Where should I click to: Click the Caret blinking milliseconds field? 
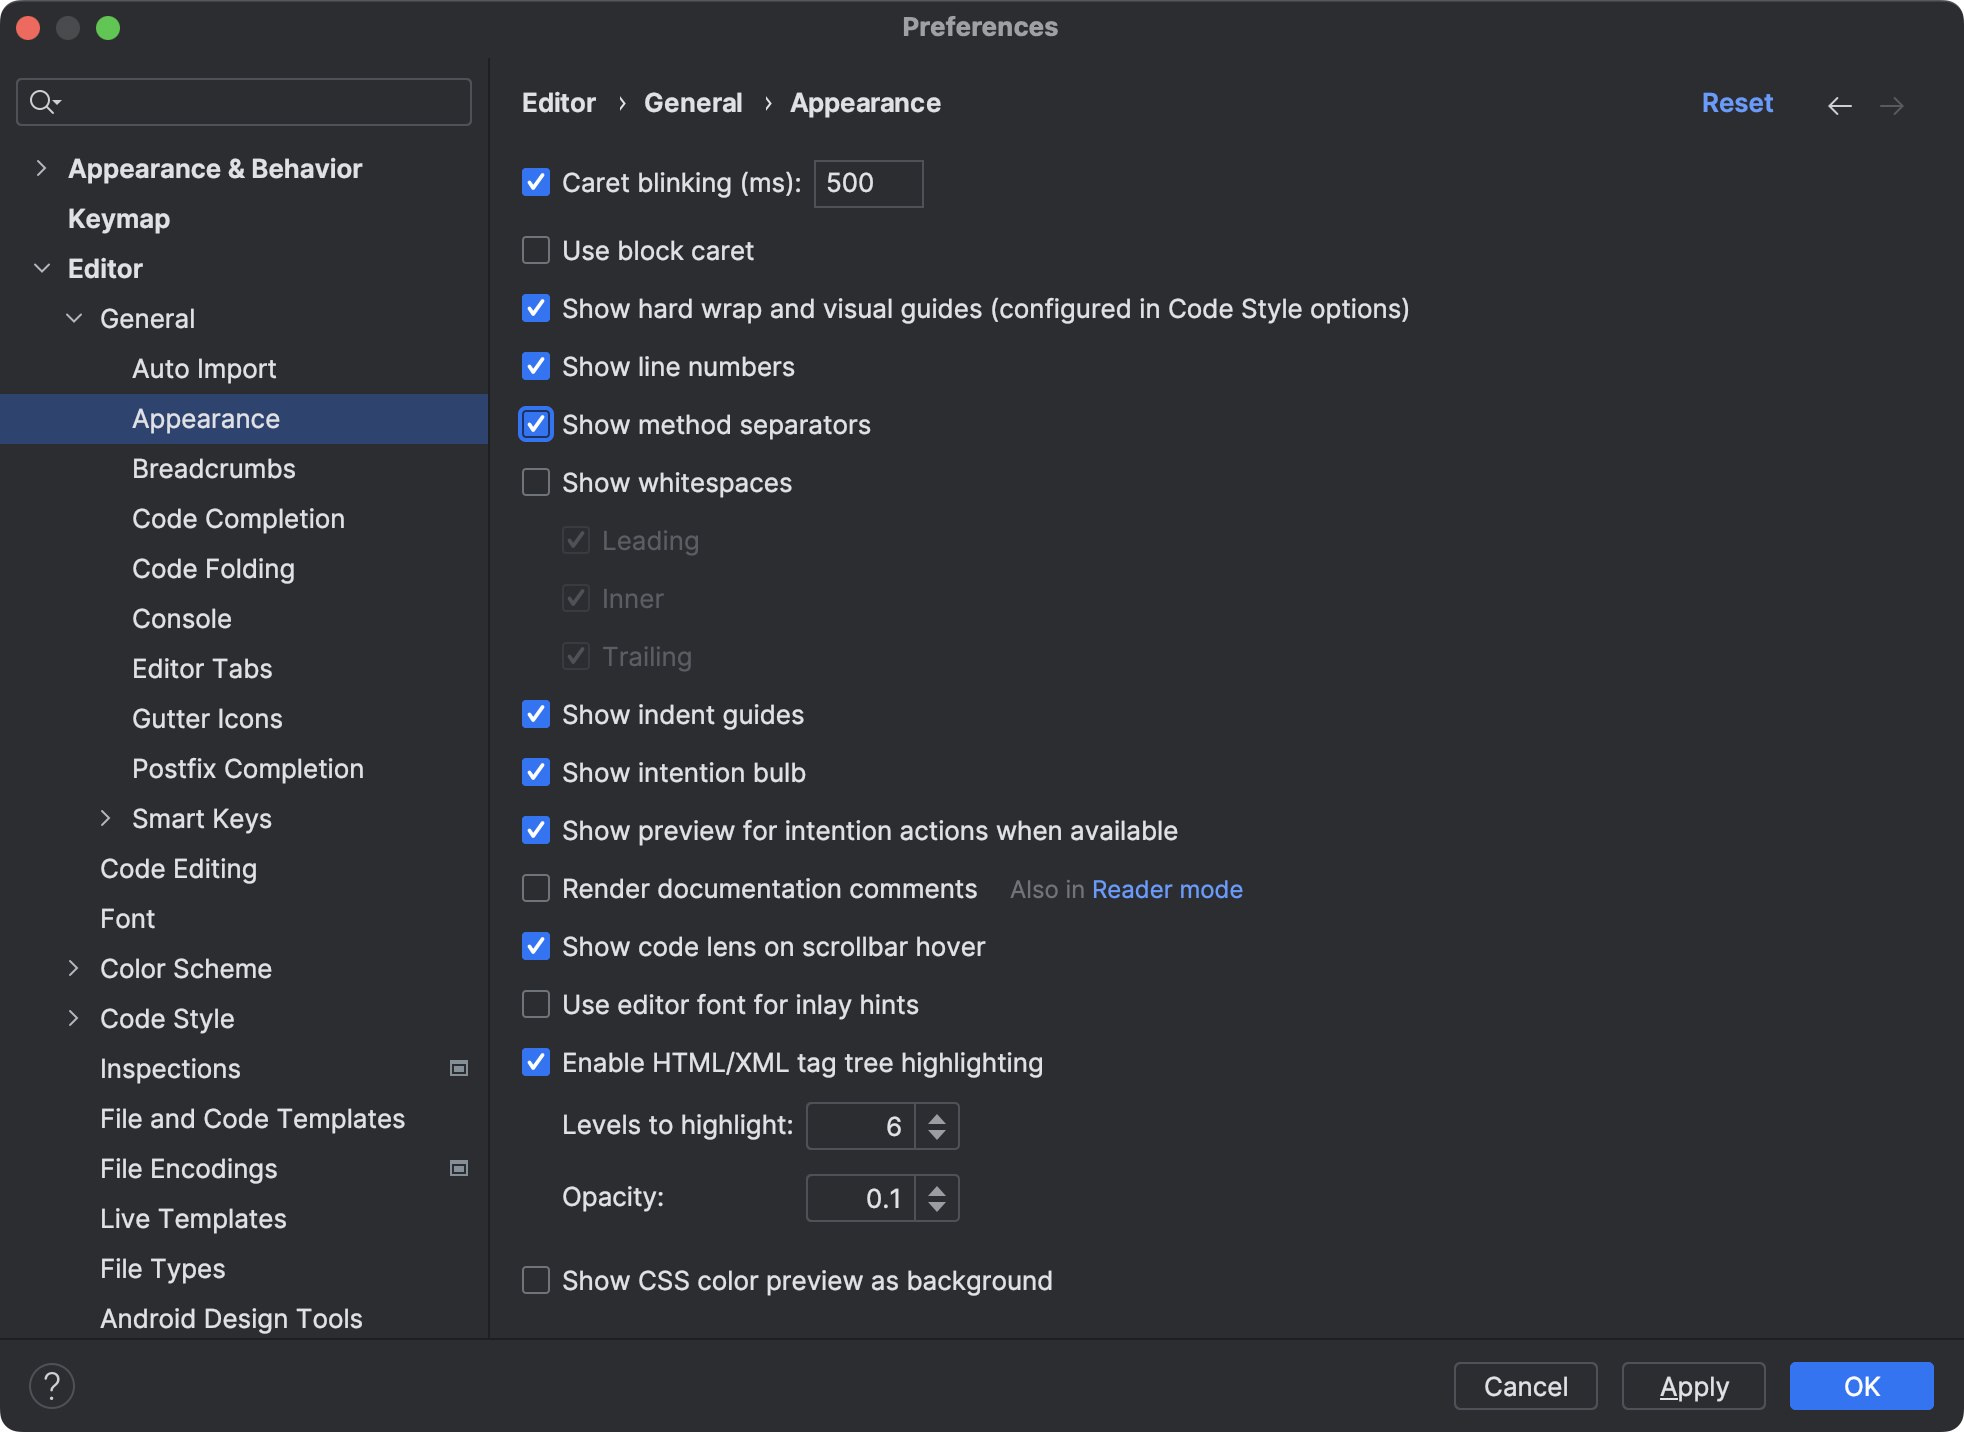tap(867, 183)
